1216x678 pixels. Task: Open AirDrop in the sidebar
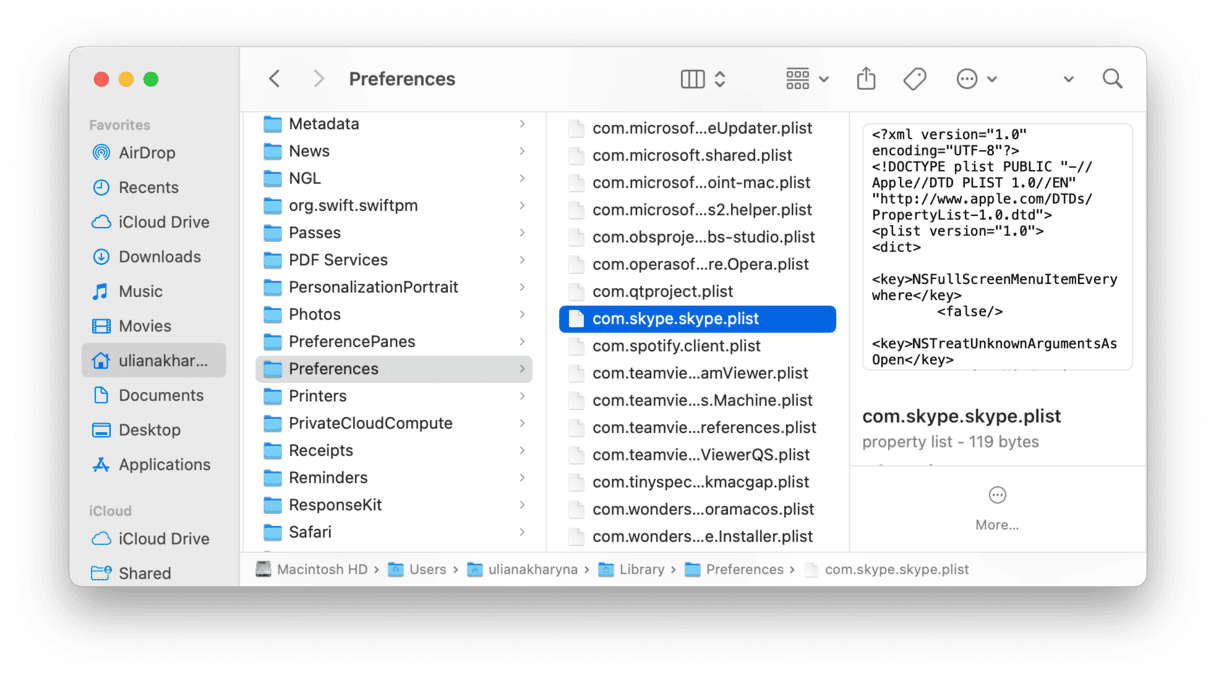point(146,153)
